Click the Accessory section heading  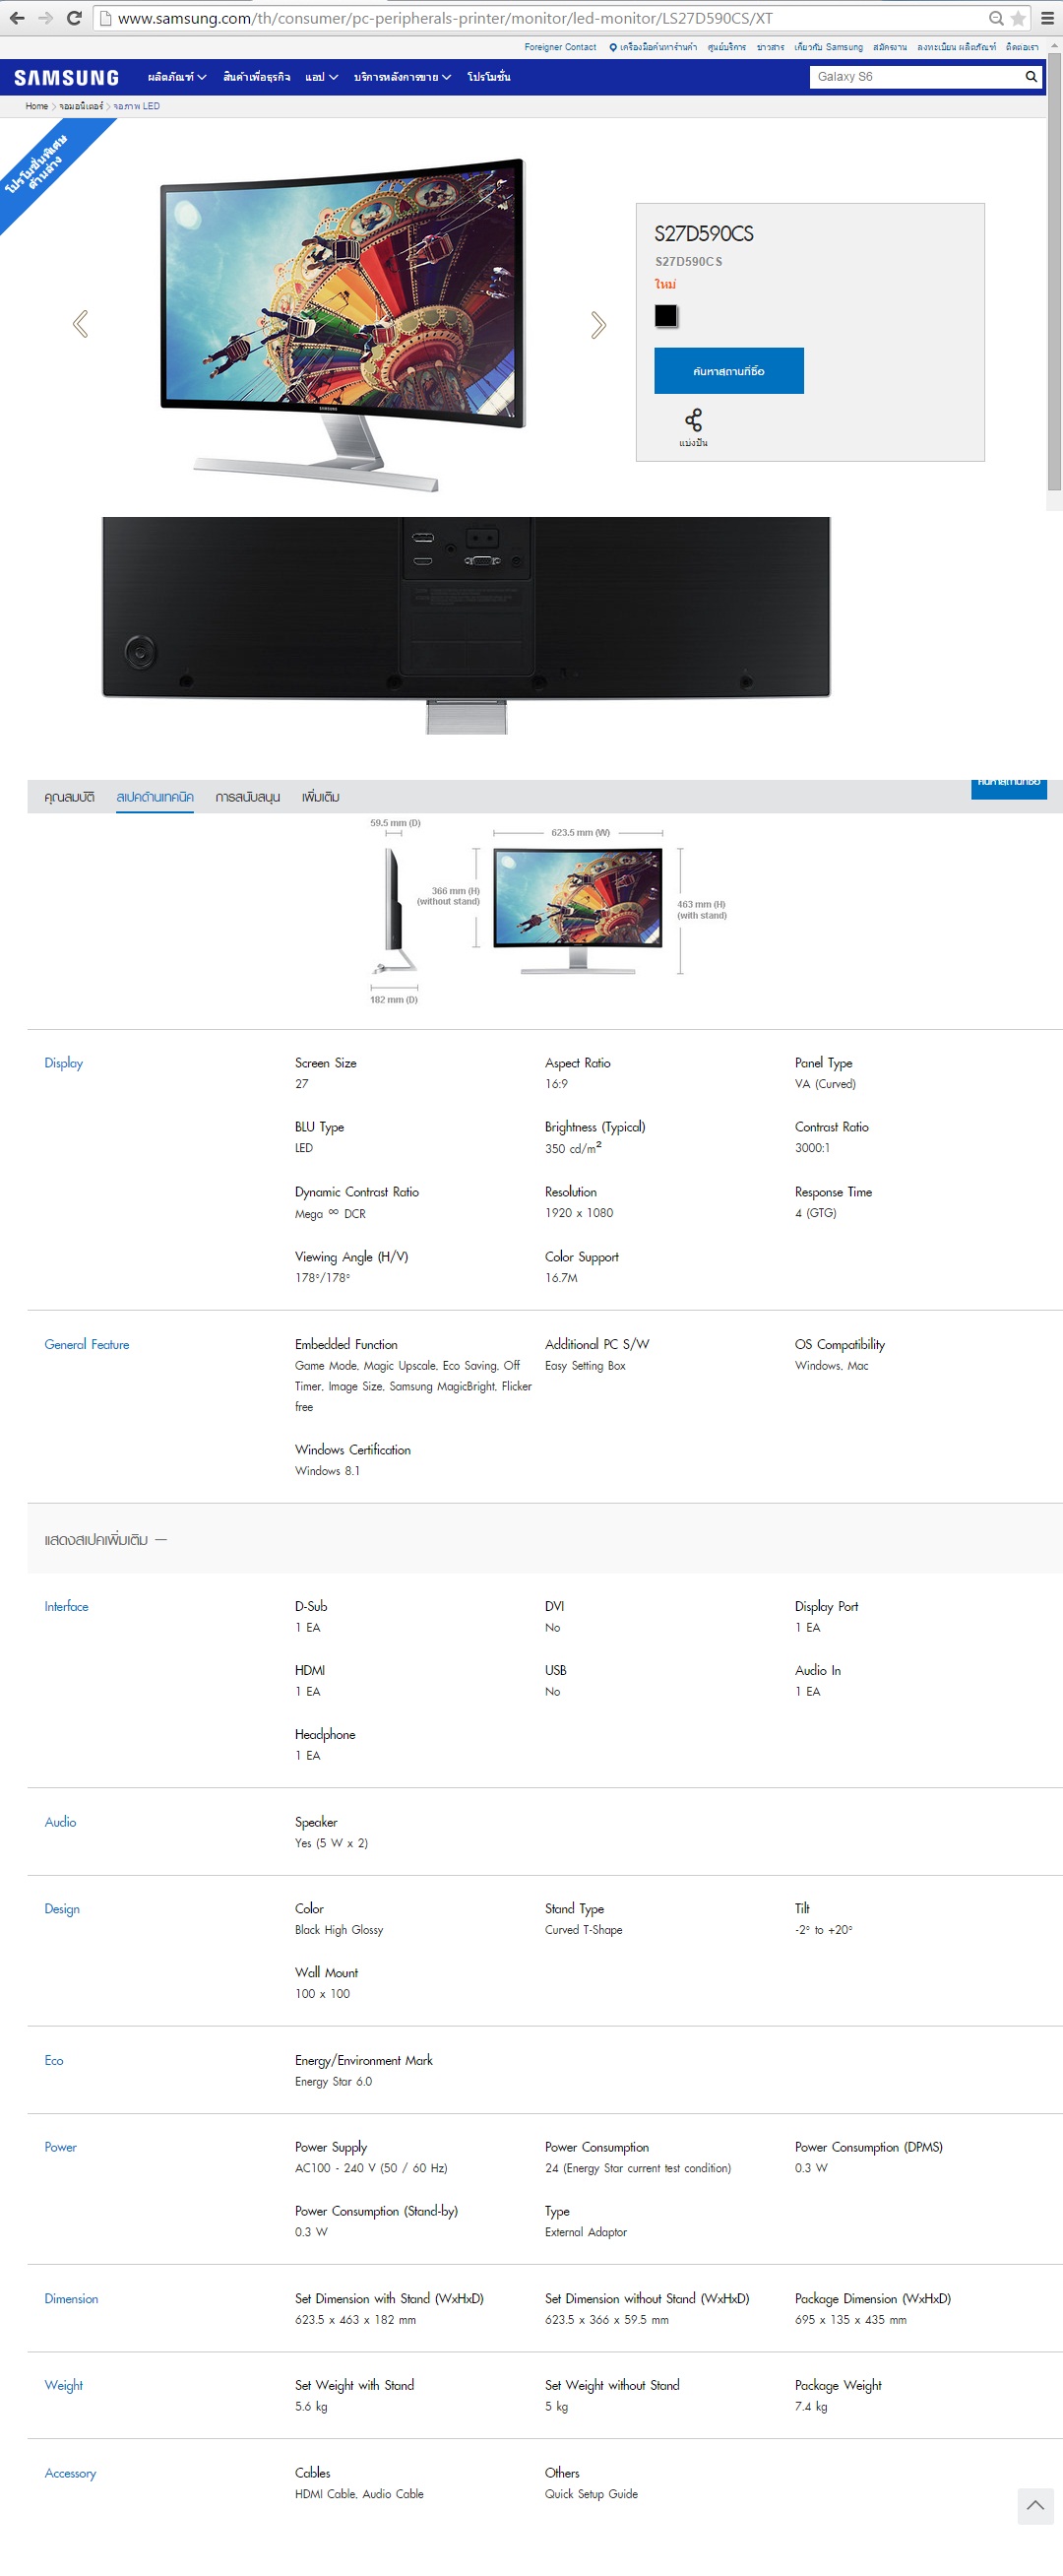click(x=70, y=2474)
